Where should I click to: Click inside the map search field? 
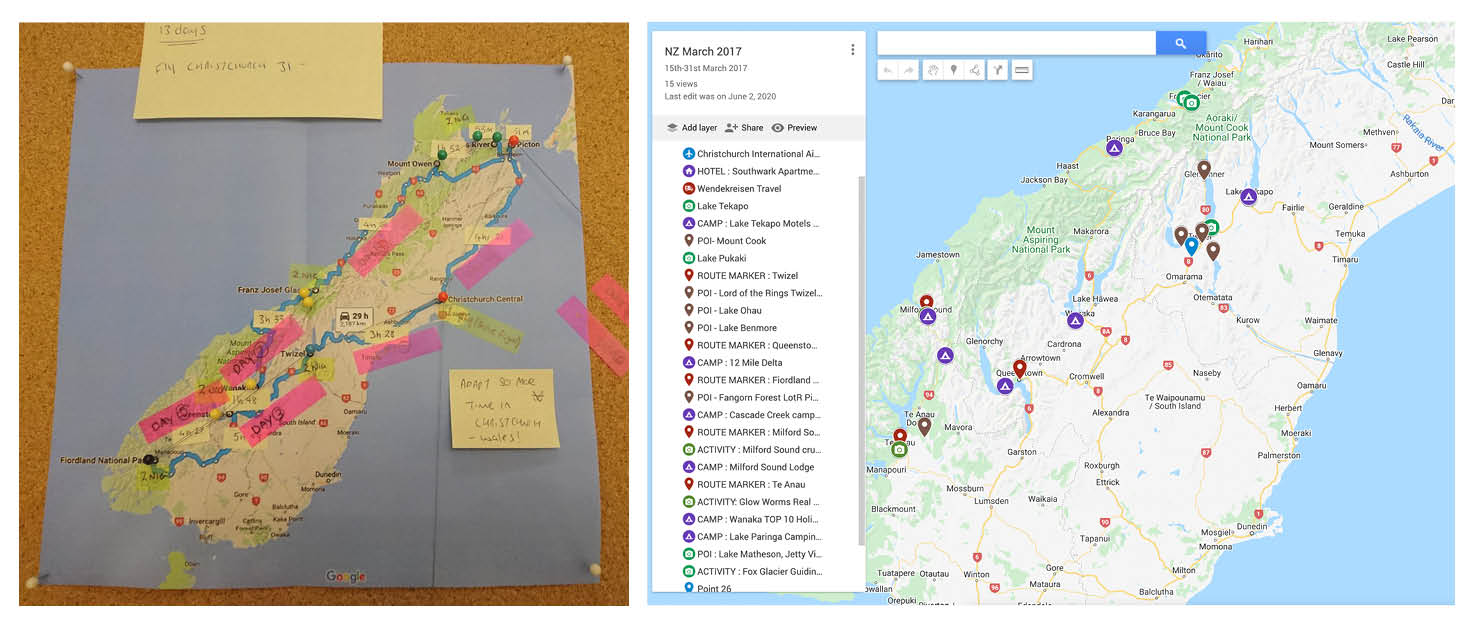coord(1015,43)
